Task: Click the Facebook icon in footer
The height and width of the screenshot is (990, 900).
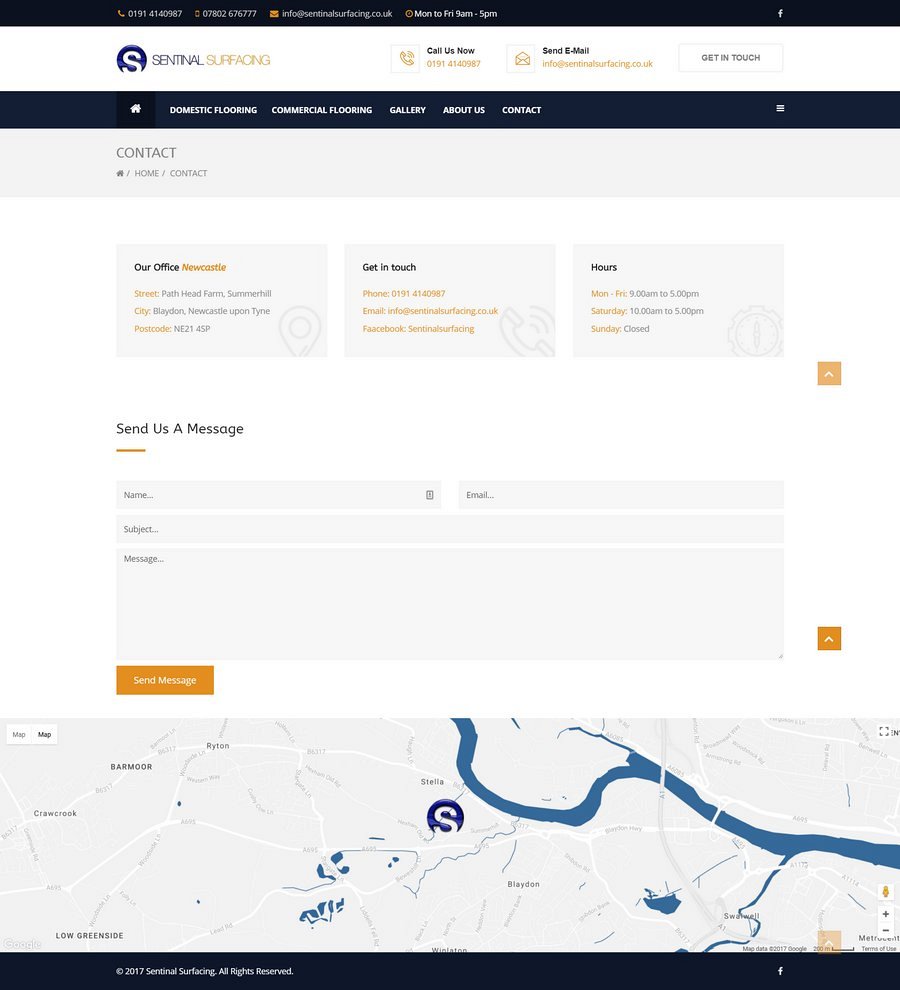Action: [x=780, y=971]
